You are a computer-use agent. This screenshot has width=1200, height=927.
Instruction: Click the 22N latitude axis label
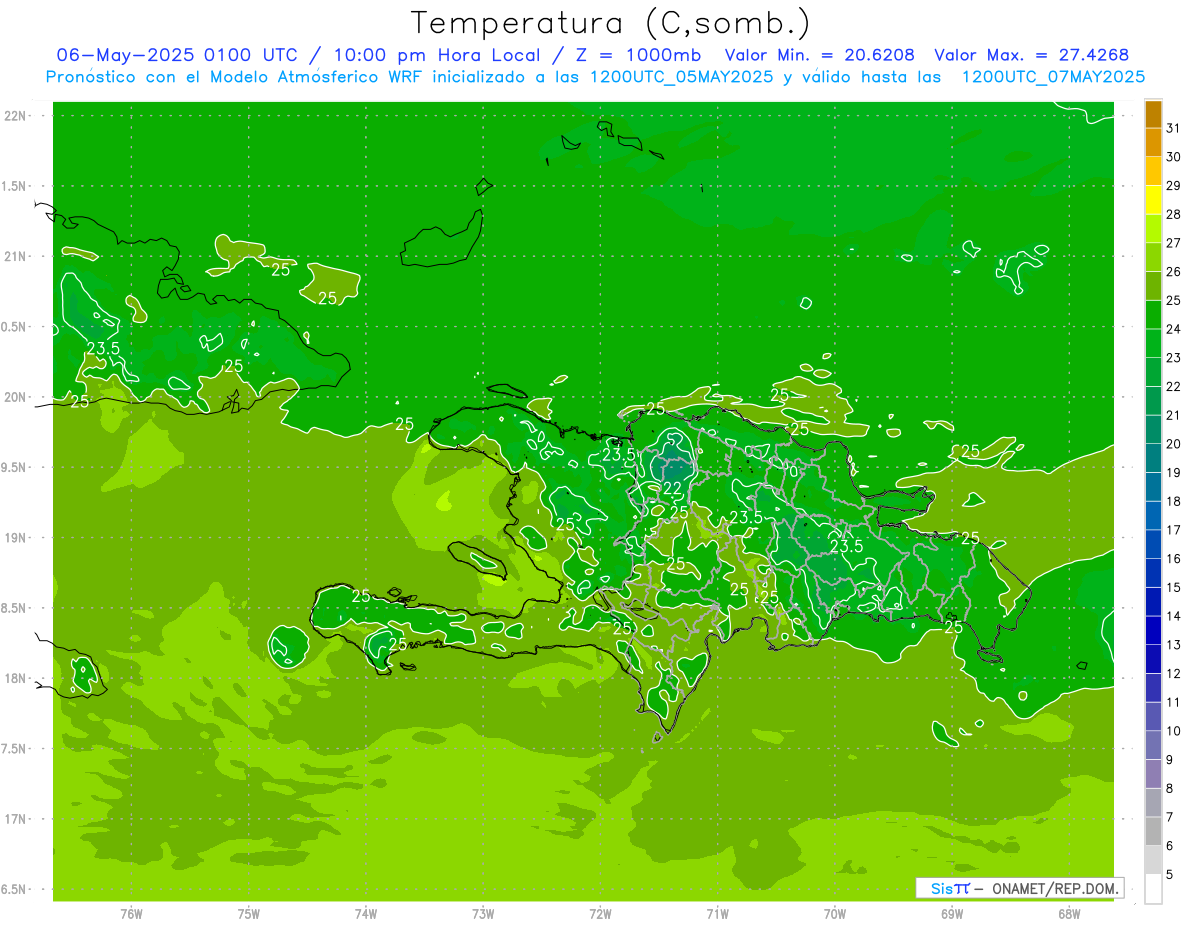pyautogui.click(x=17, y=116)
